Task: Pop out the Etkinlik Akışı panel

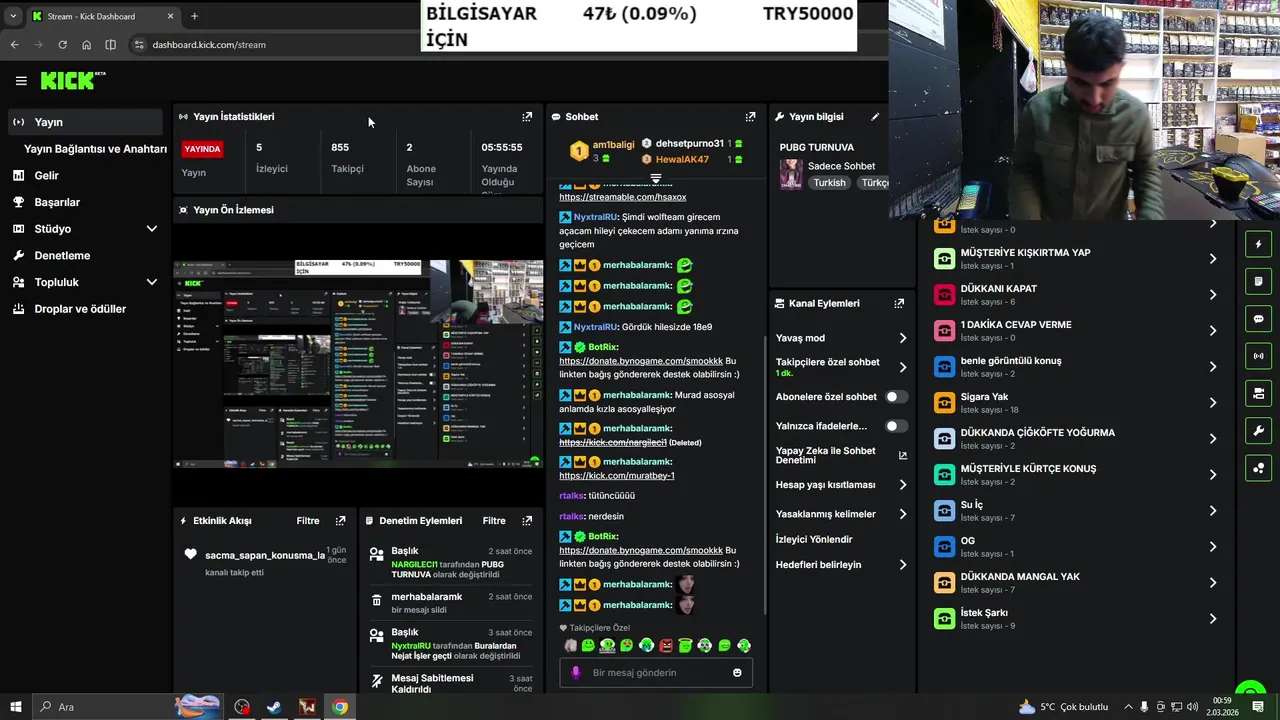Action: [341, 521]
